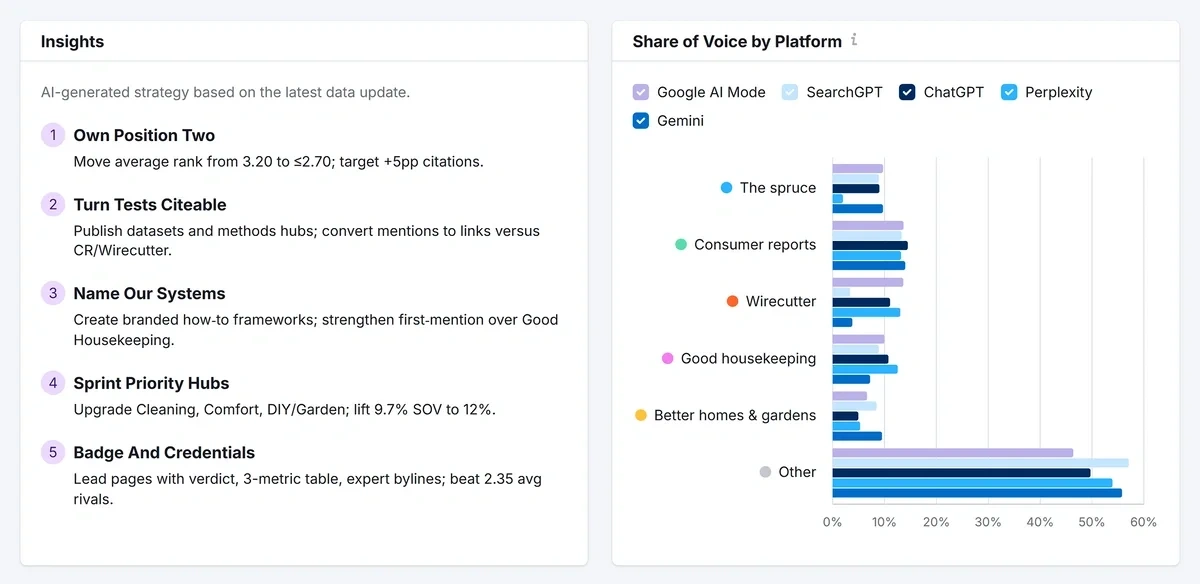Click the orange dot beside Wirecutter

(x=733, y=302)
